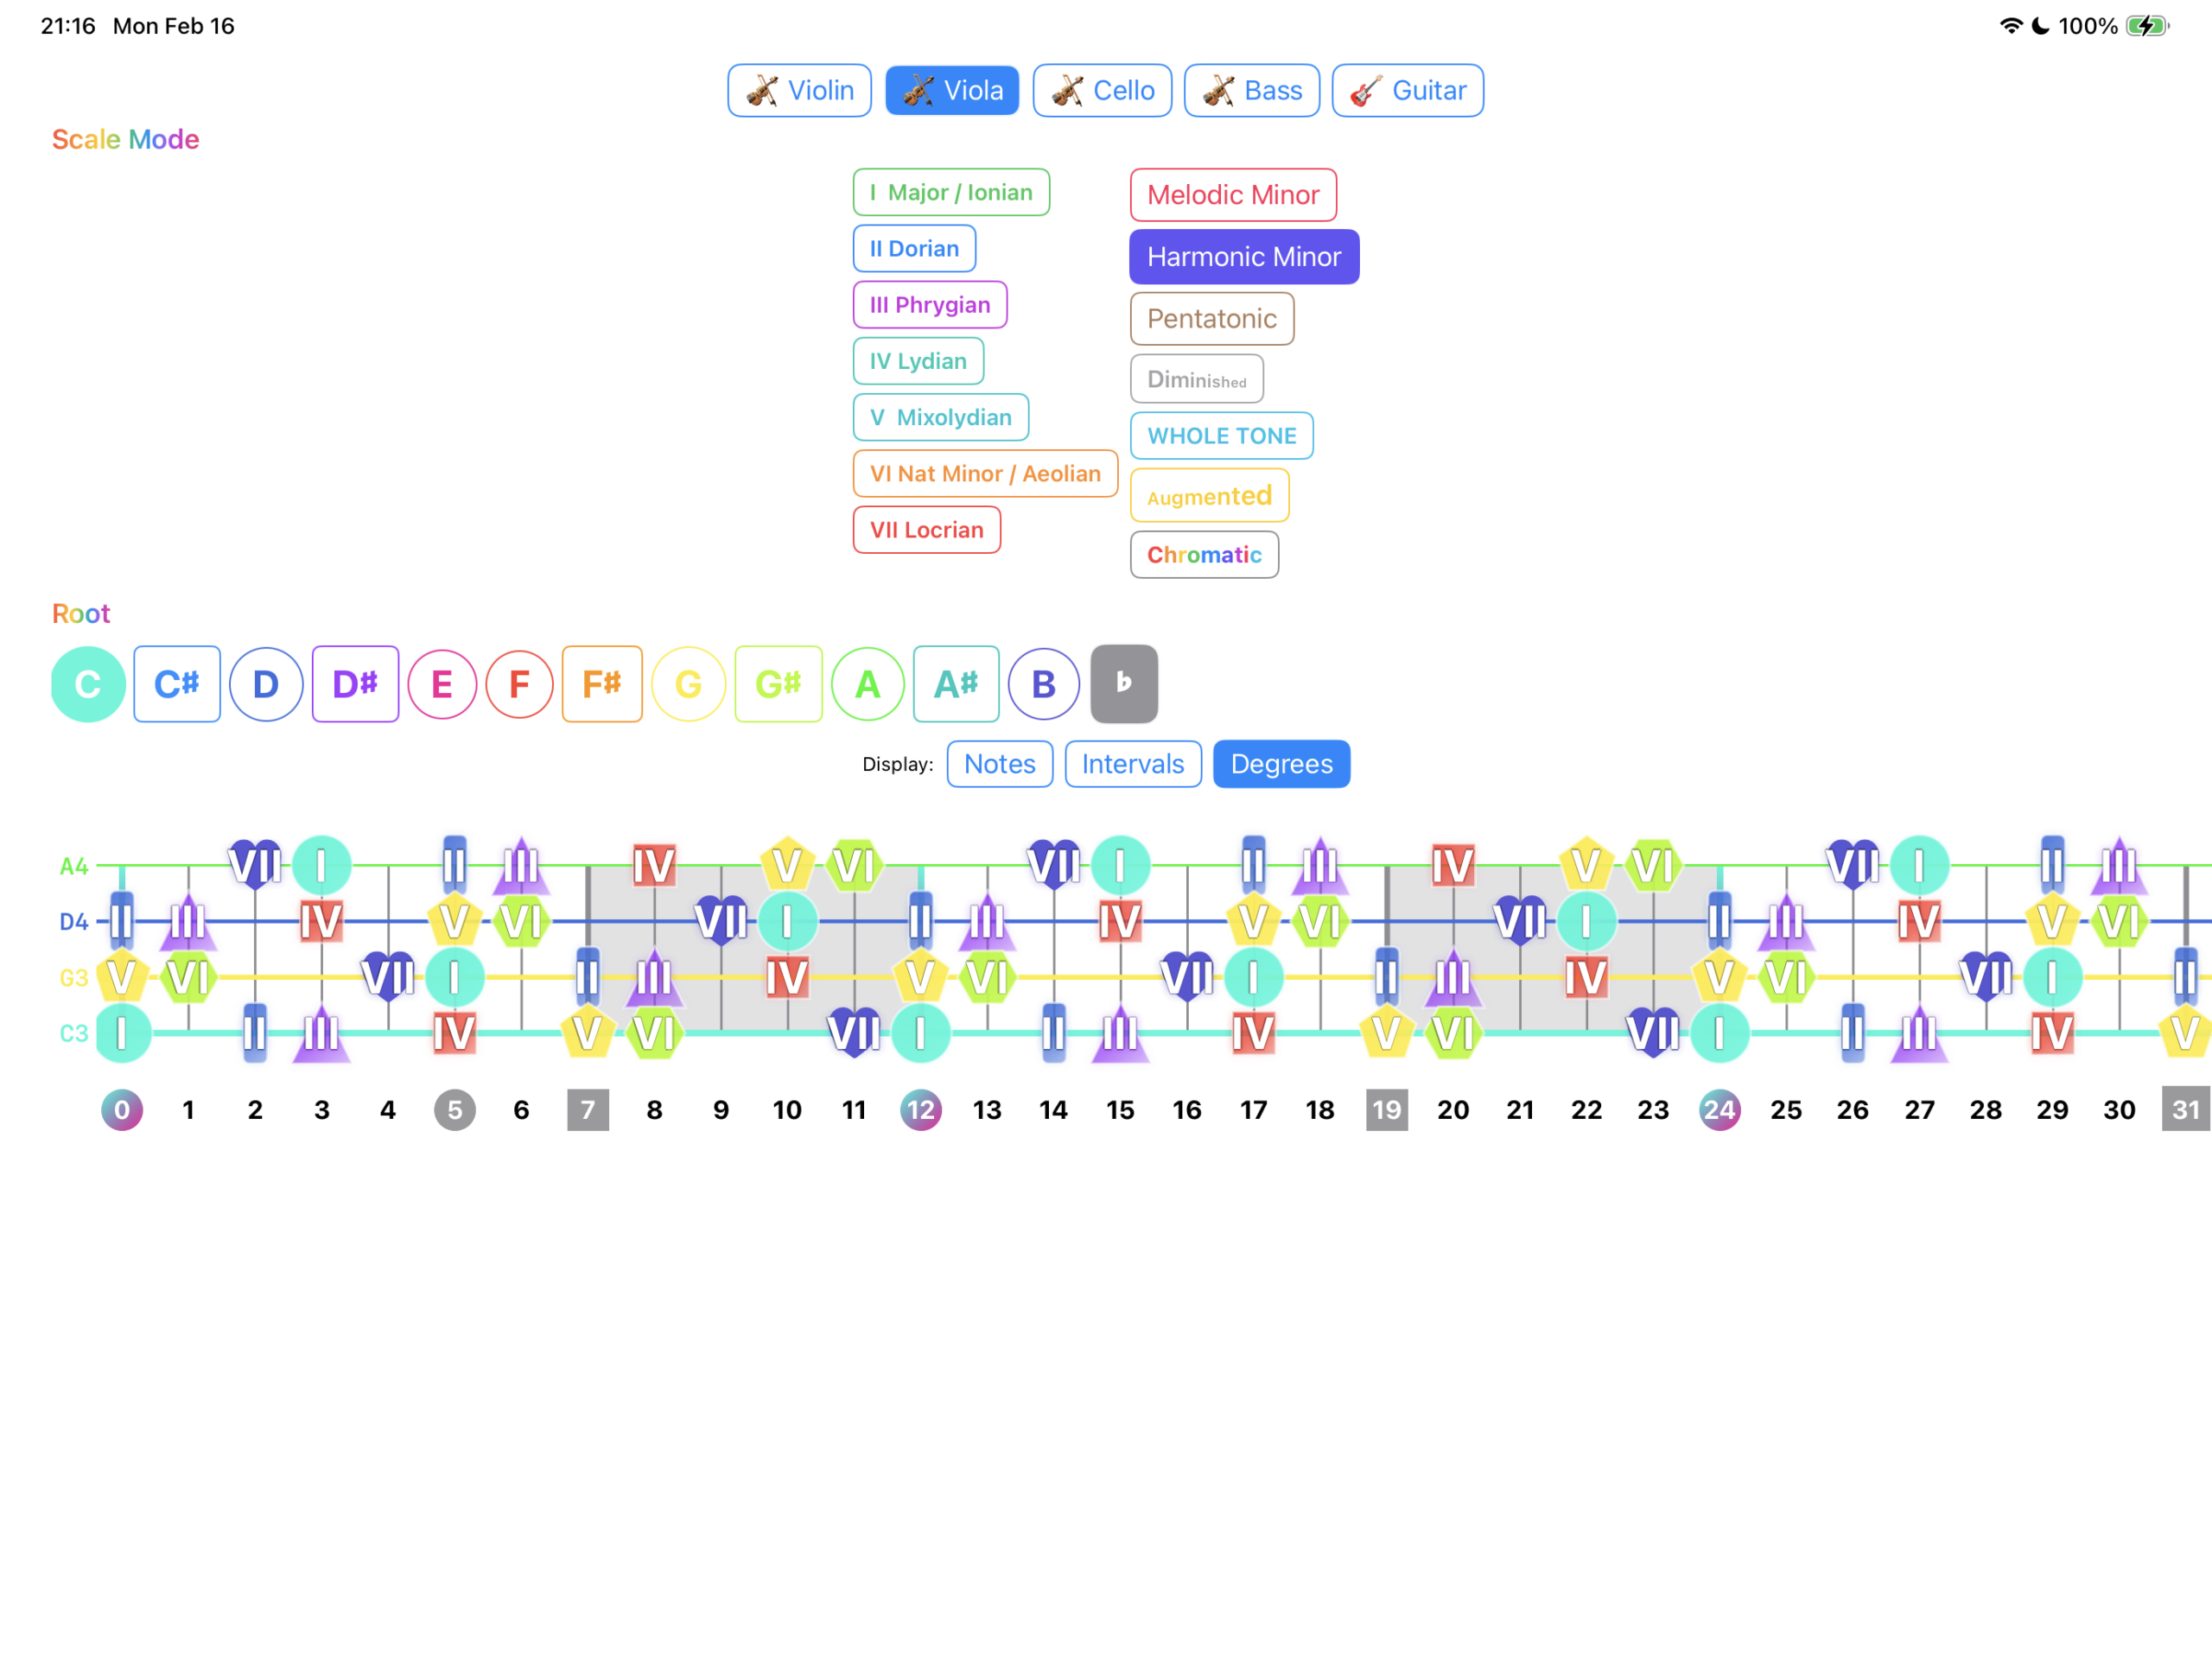This screenshot has width=2212, height=1659.
Task: Choose the II Dorian mode
Action: tap(913, 248)
